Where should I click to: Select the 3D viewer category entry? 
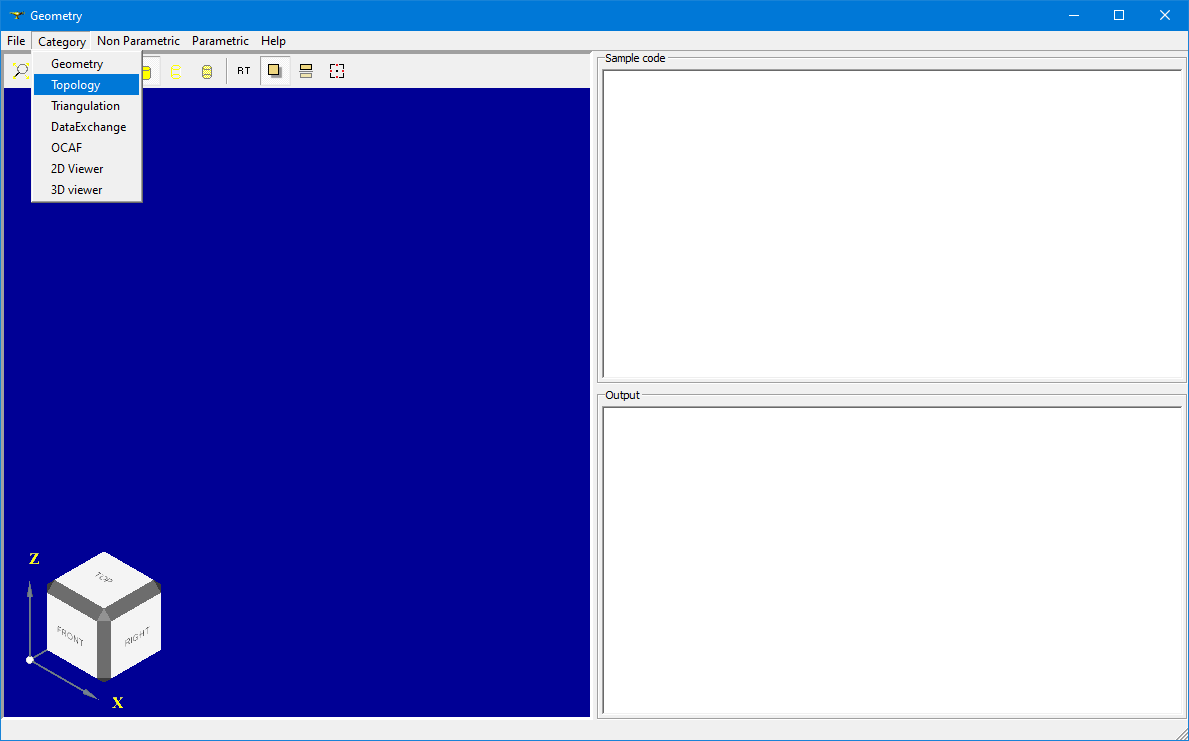(x=76, y=190)
